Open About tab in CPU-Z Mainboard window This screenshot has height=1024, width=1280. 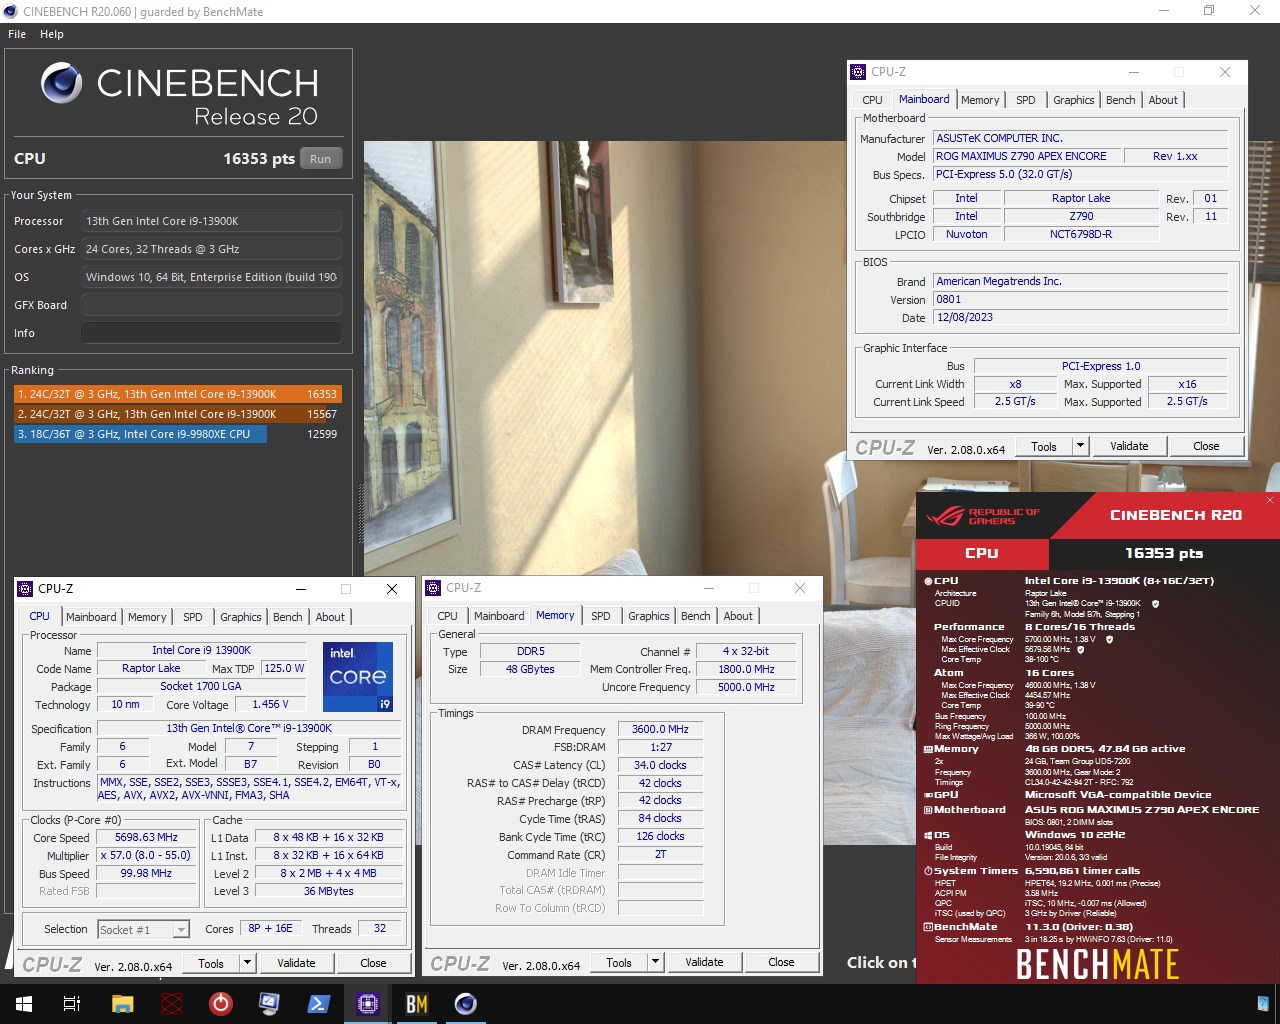pos(1163,100)
